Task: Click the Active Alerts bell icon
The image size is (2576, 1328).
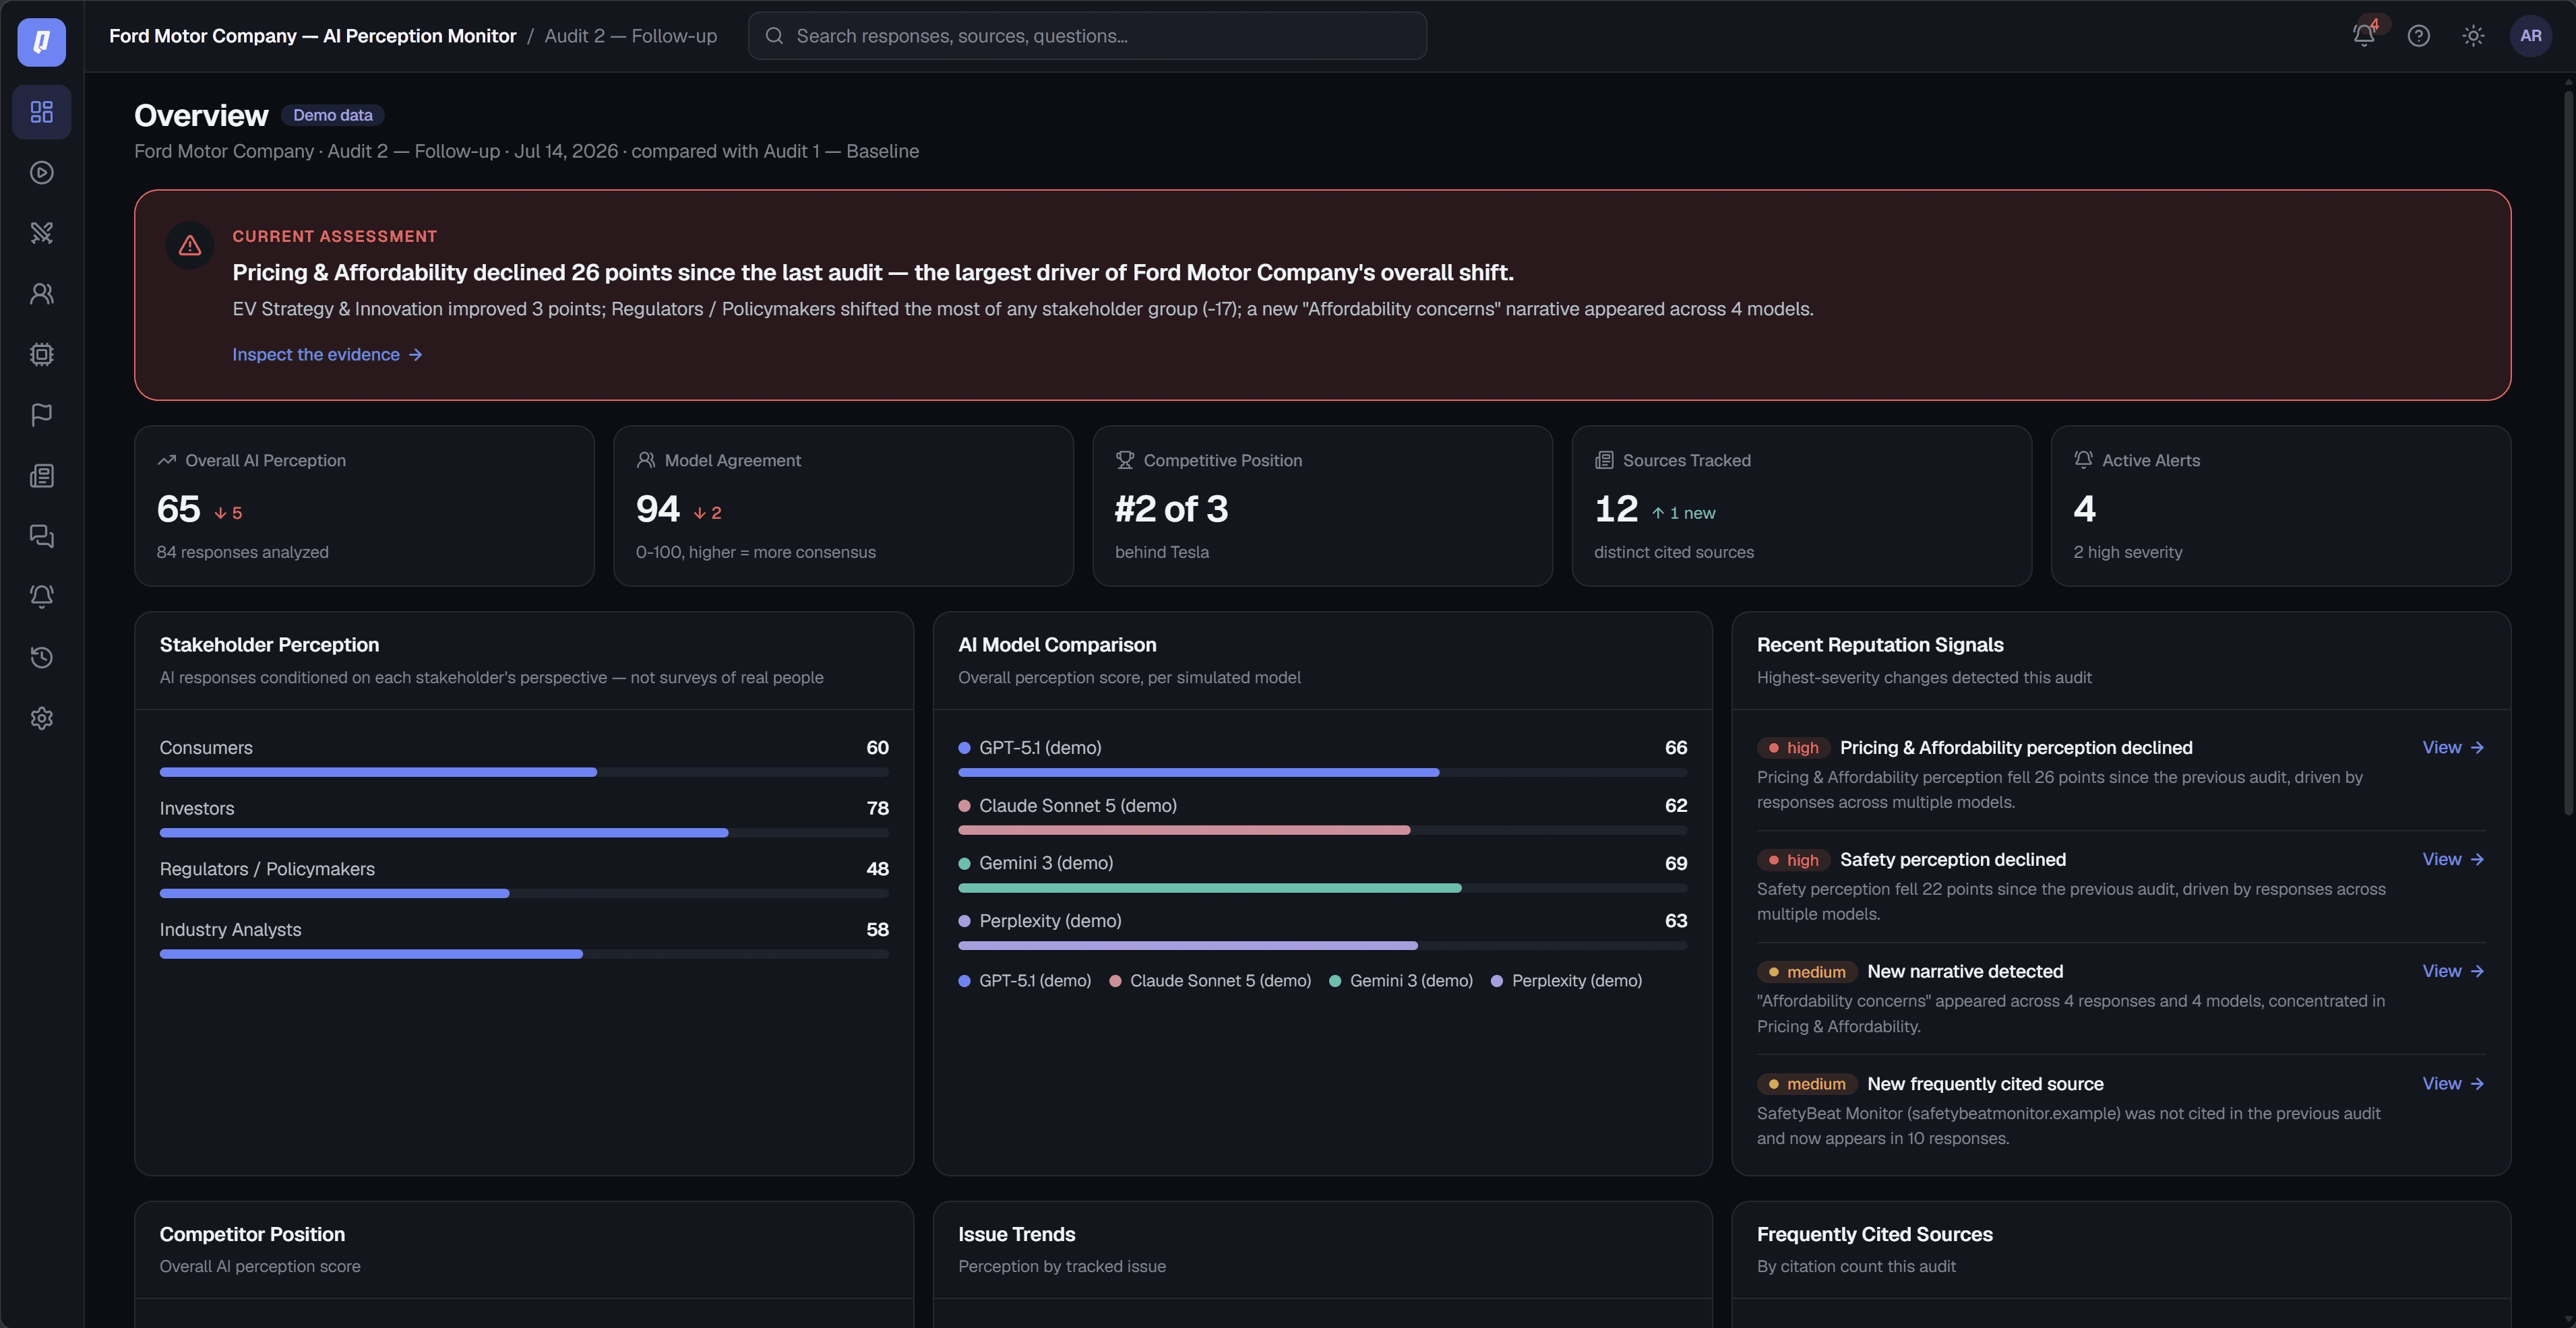Action: pos(2083,460)
